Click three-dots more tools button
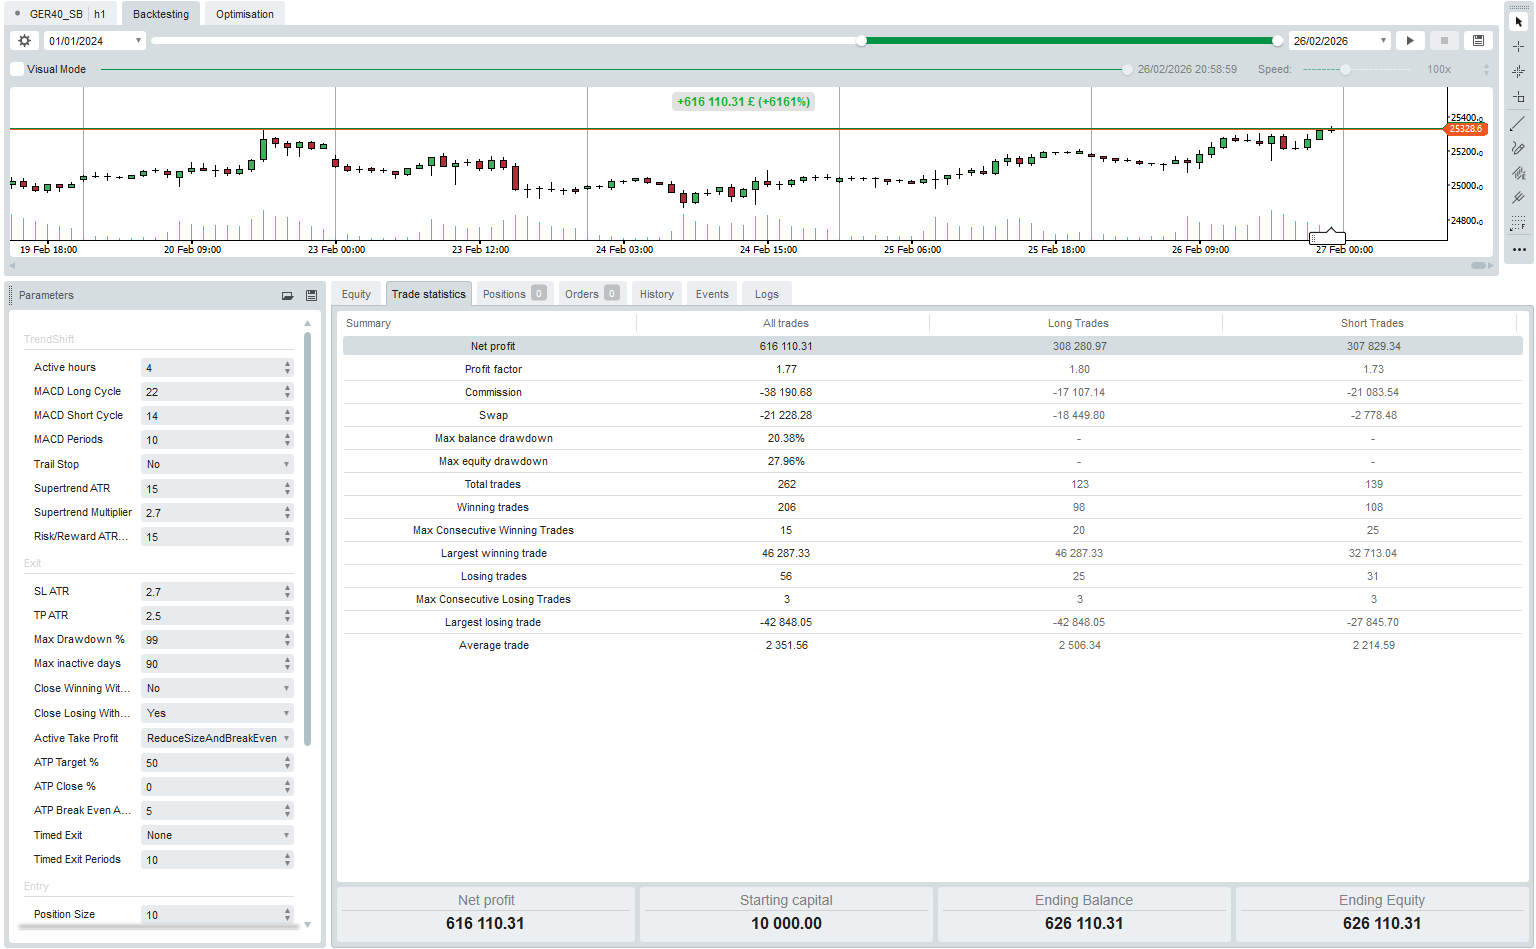 tap(1518, 250)
